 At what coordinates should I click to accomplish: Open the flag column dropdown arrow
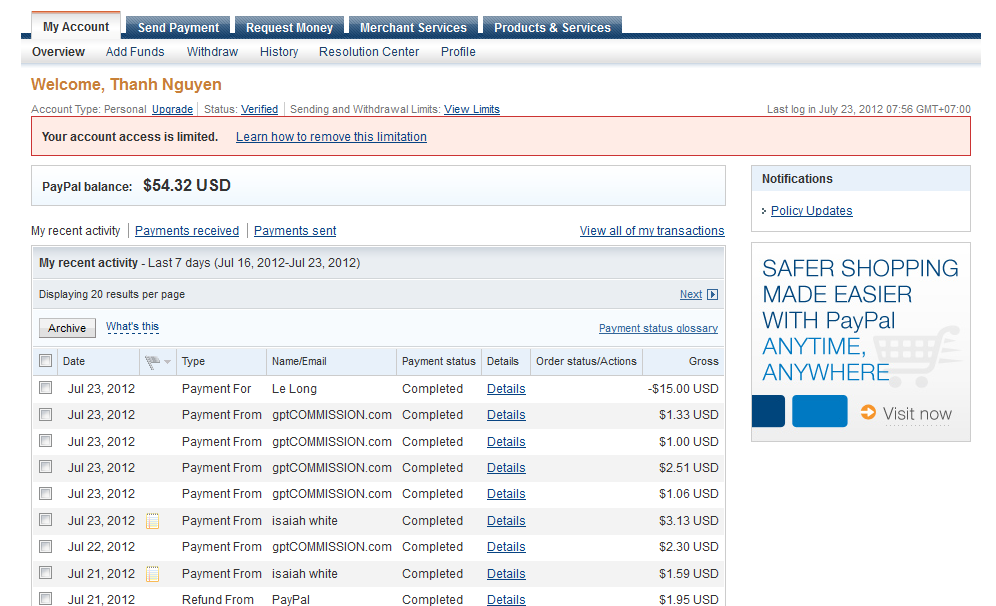(x=168, y=362)
